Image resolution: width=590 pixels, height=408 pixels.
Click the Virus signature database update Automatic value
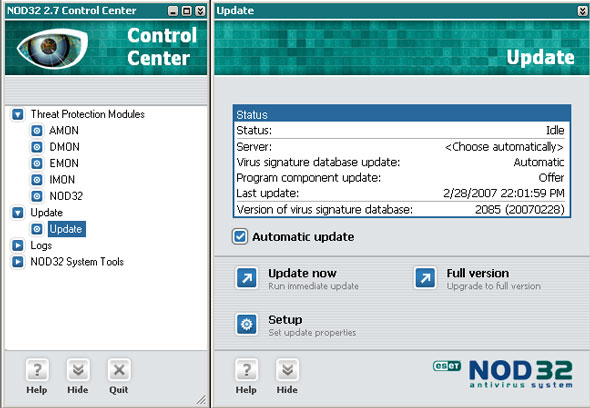(x=539, y=162)
